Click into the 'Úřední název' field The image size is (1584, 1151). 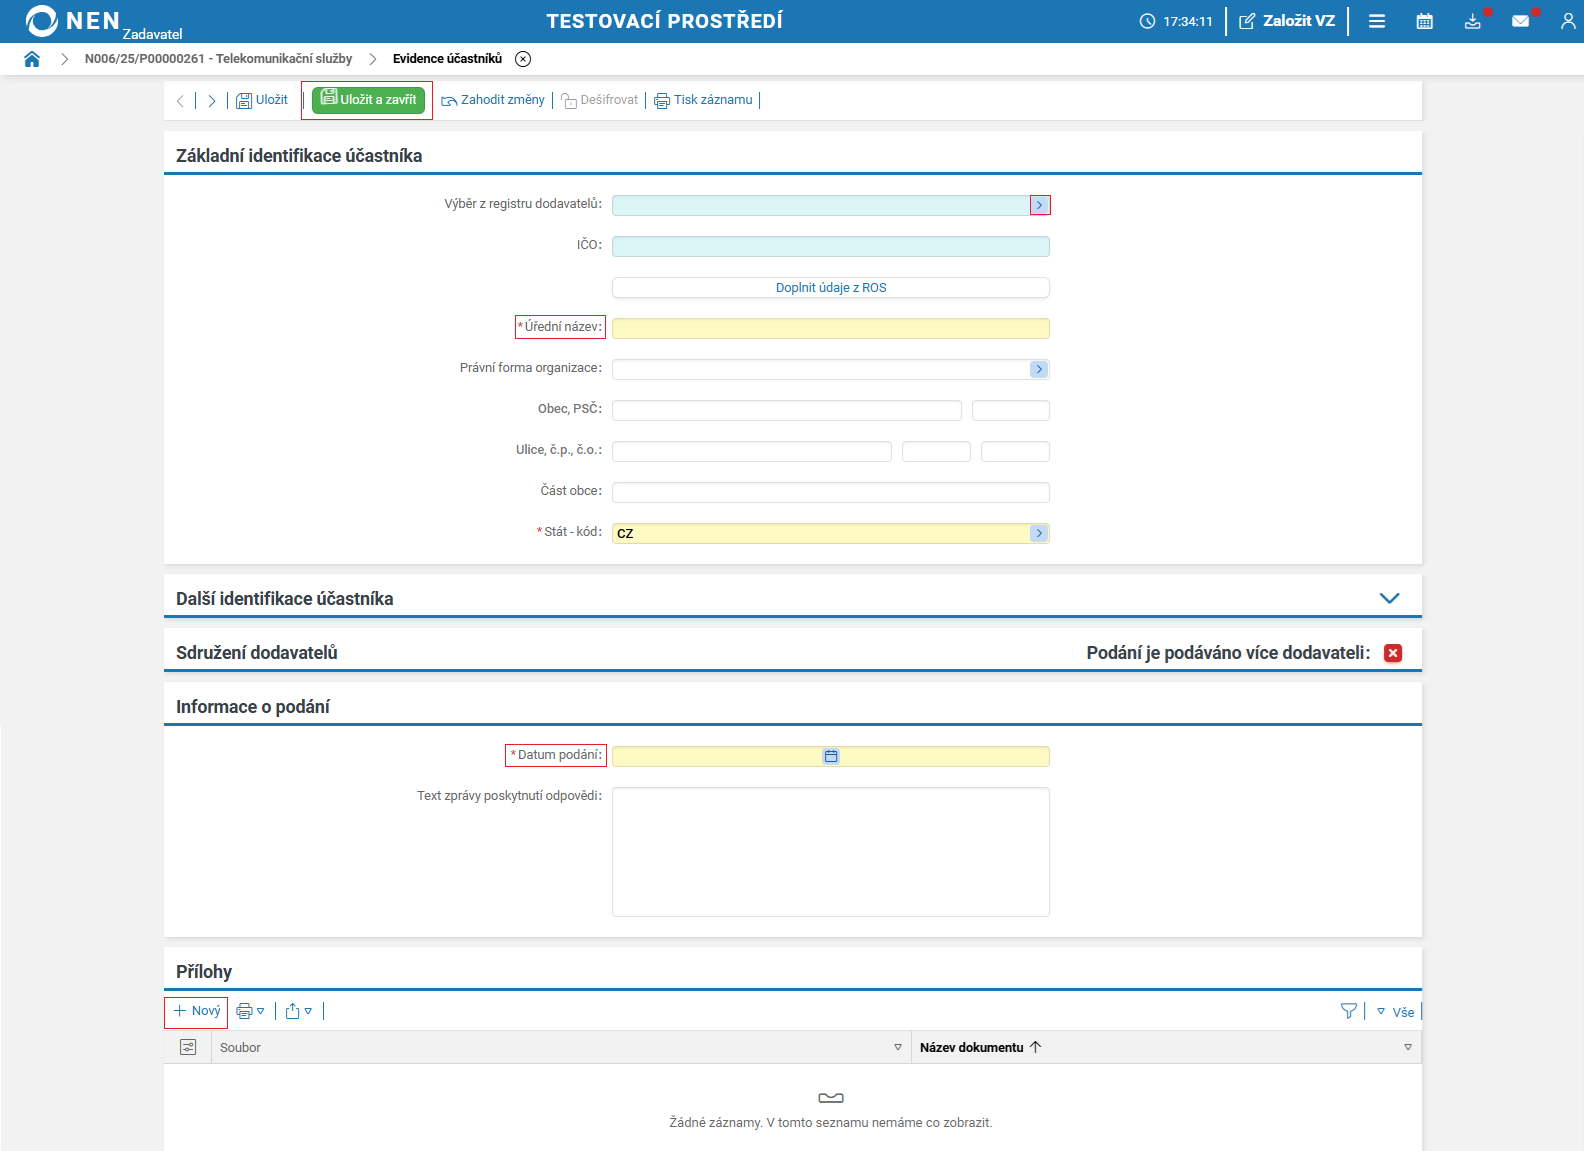[x=830, y=328]
